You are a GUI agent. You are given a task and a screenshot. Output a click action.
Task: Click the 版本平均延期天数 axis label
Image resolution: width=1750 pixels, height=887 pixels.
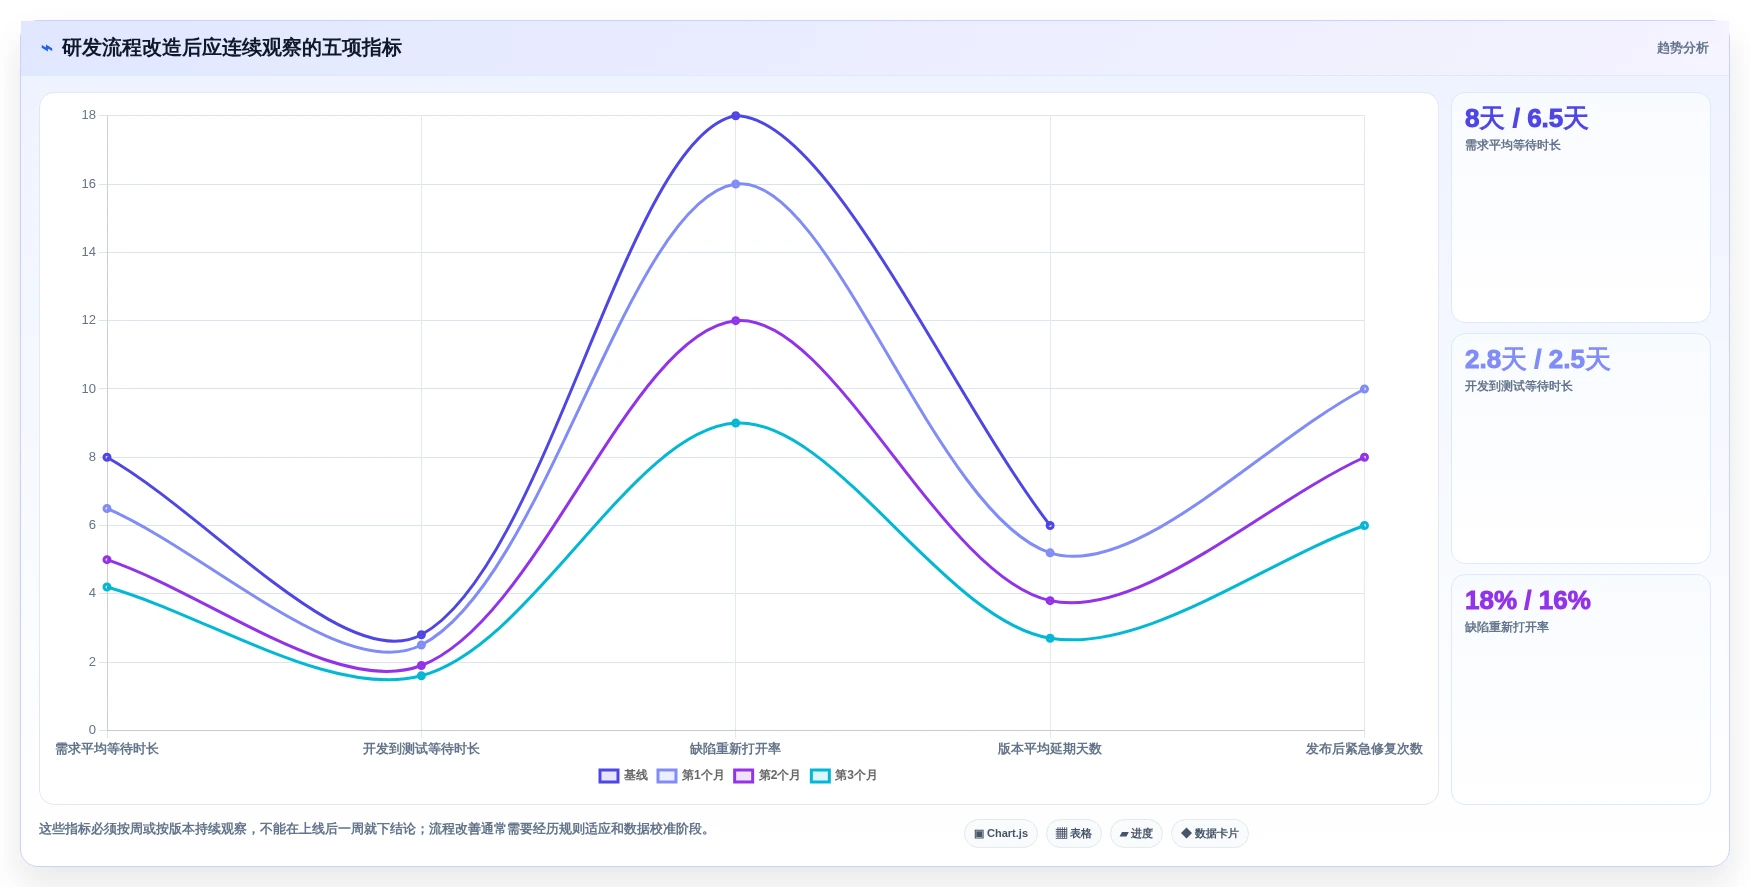pyautogui.click(x=1050, y=749)
